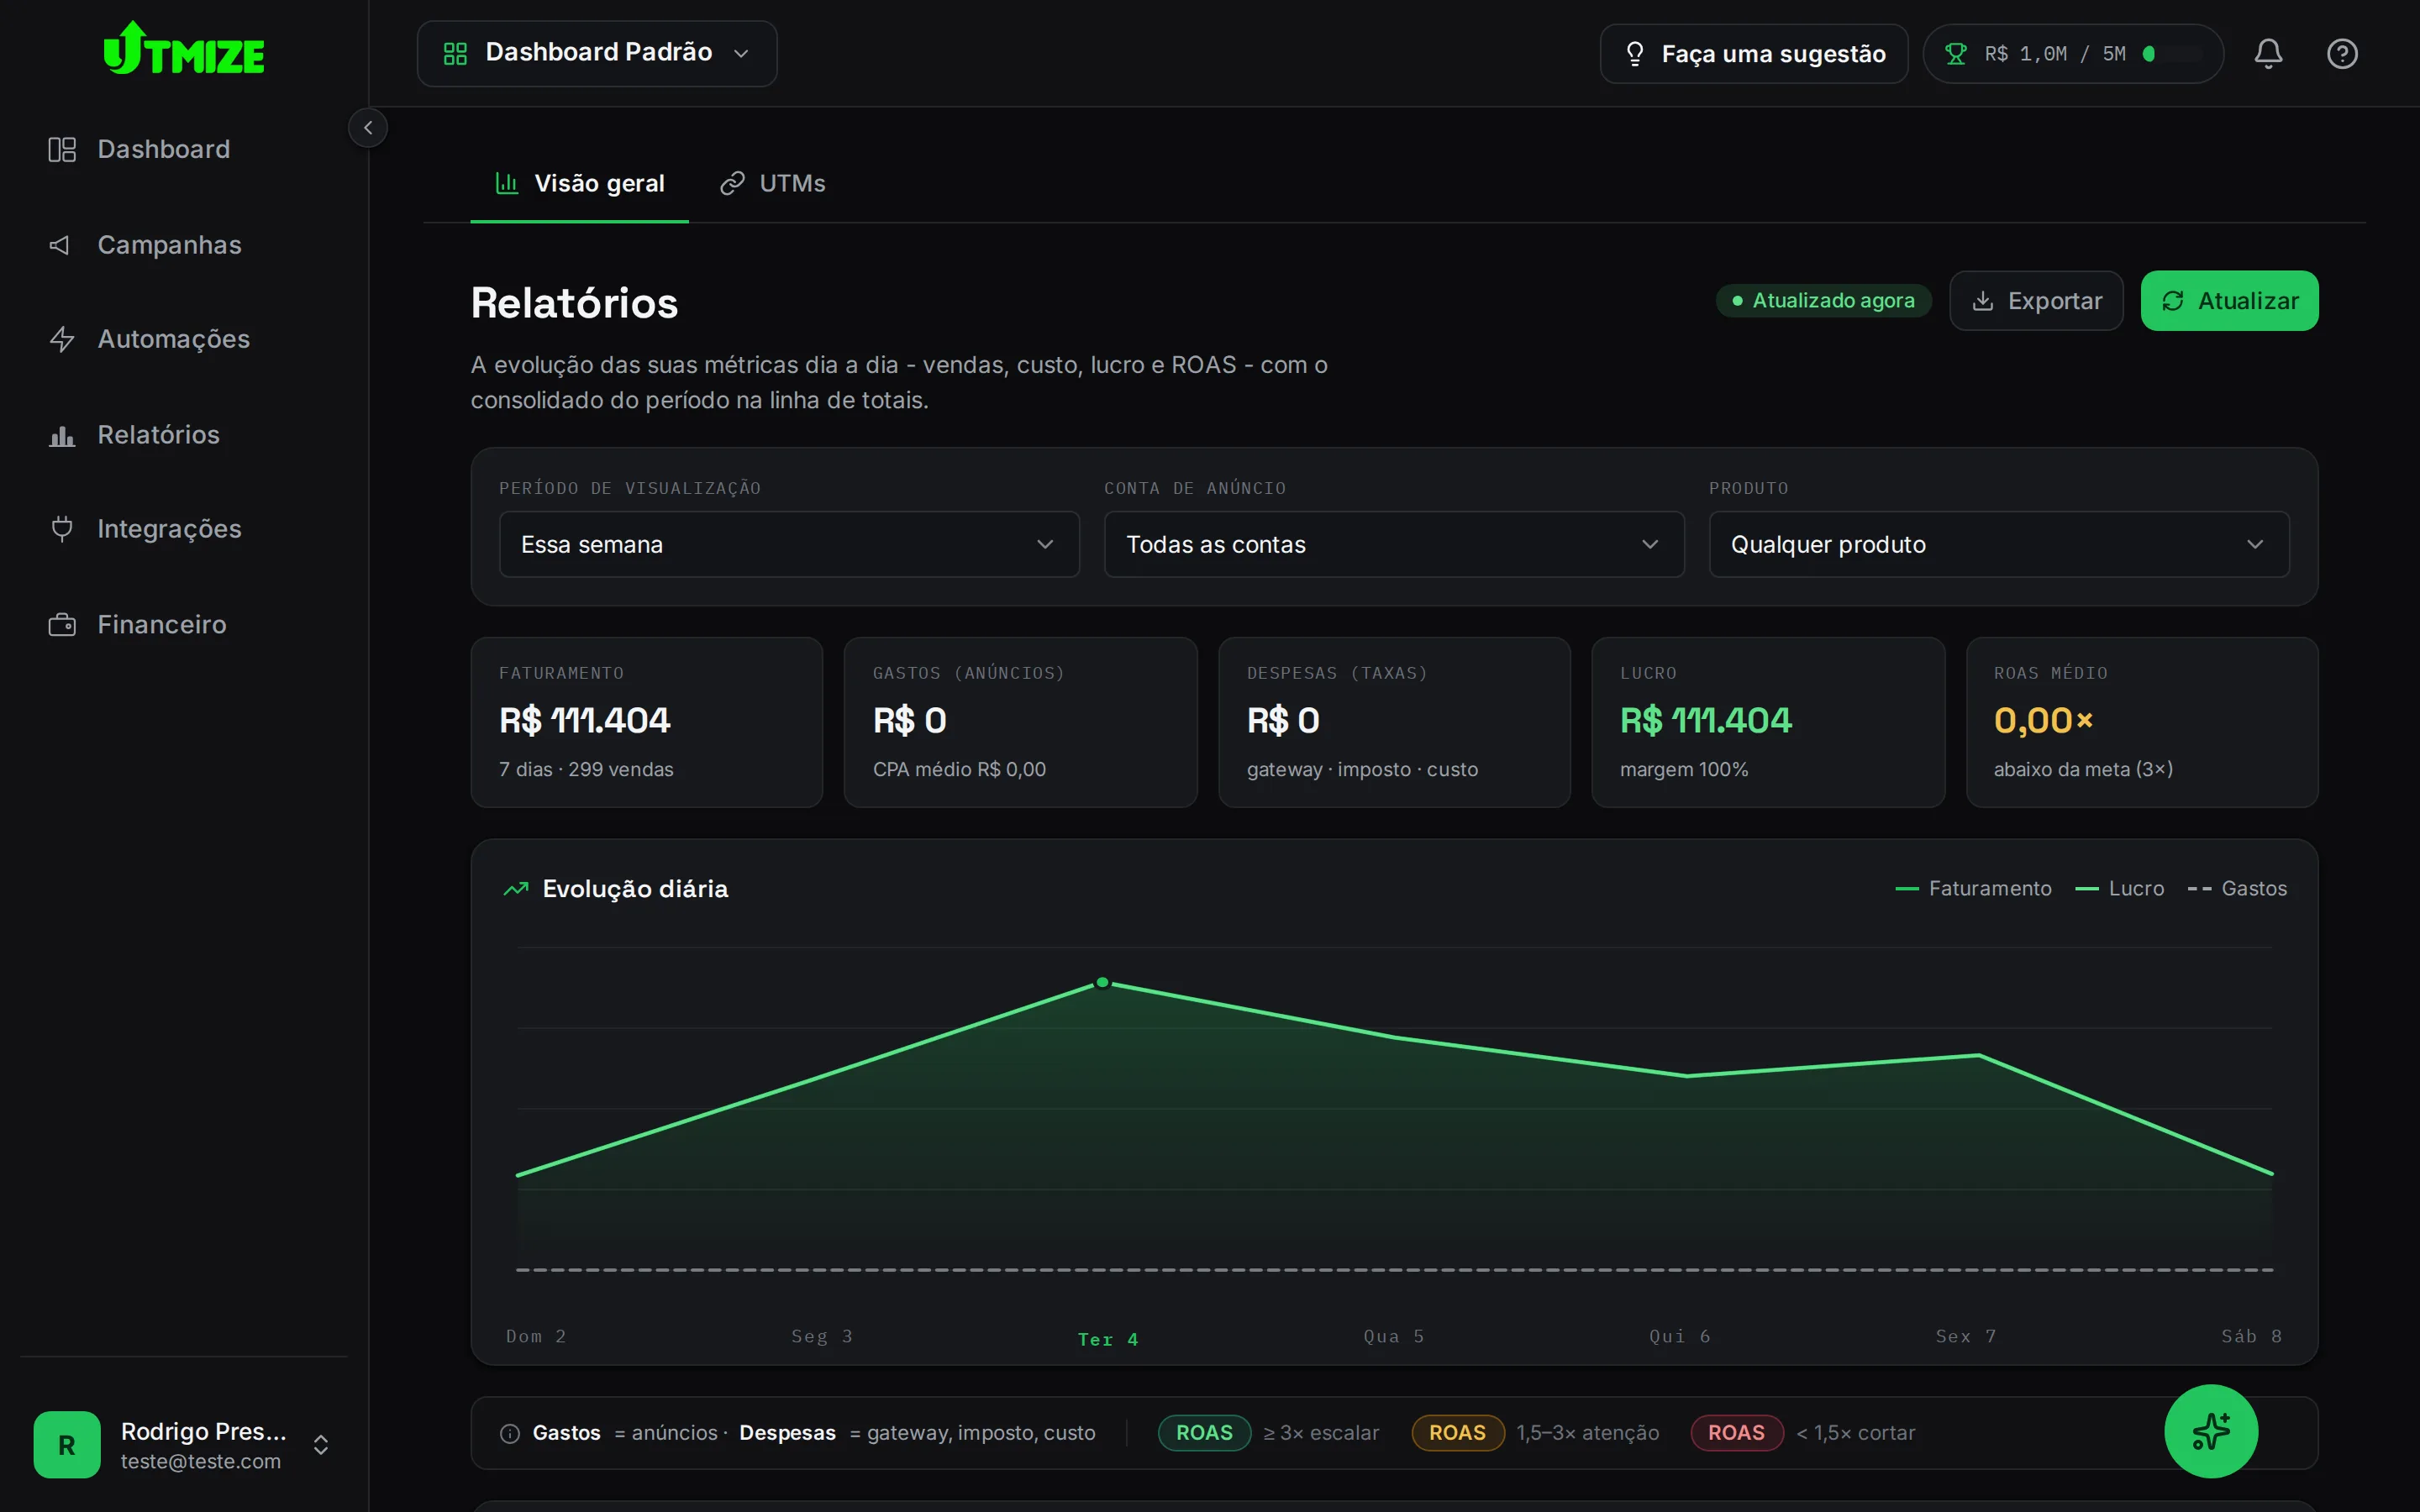Click the teste@teste.com email text
This screenshot has width=2420, height=1512.
(201, 1462)
